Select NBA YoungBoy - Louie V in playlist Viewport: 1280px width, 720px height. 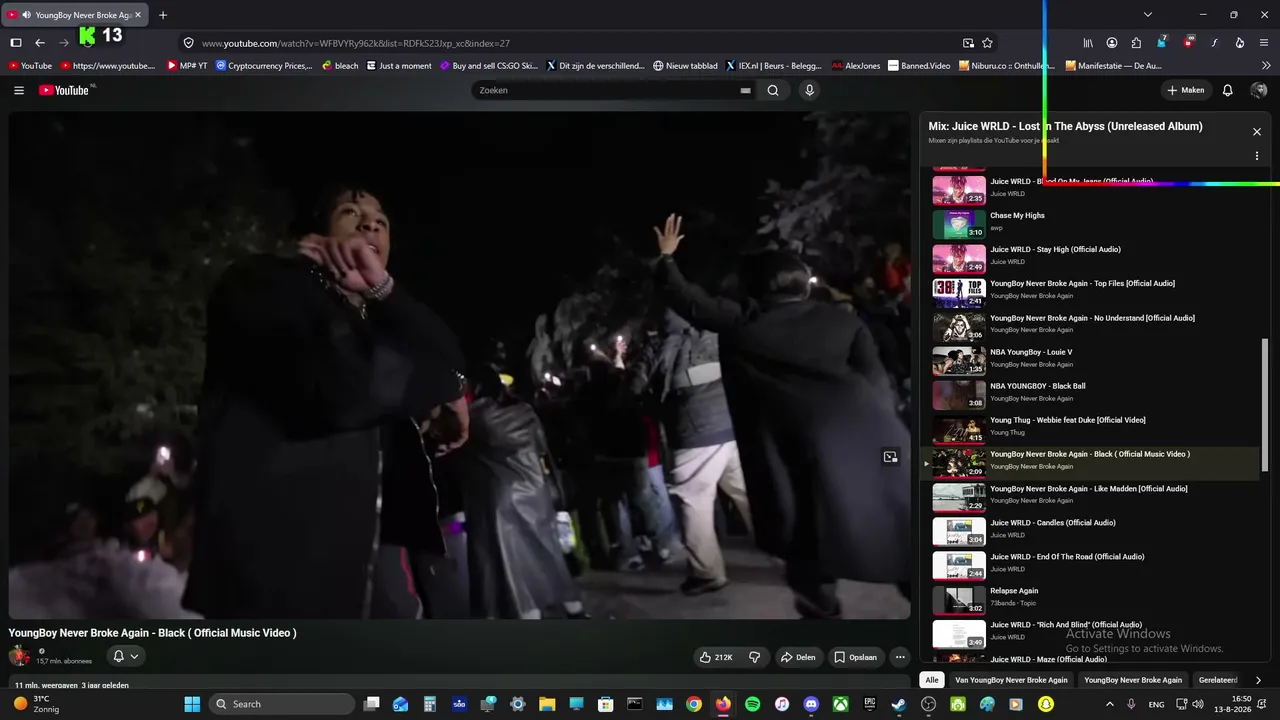pyautogui.click(x=1090, y=360)
